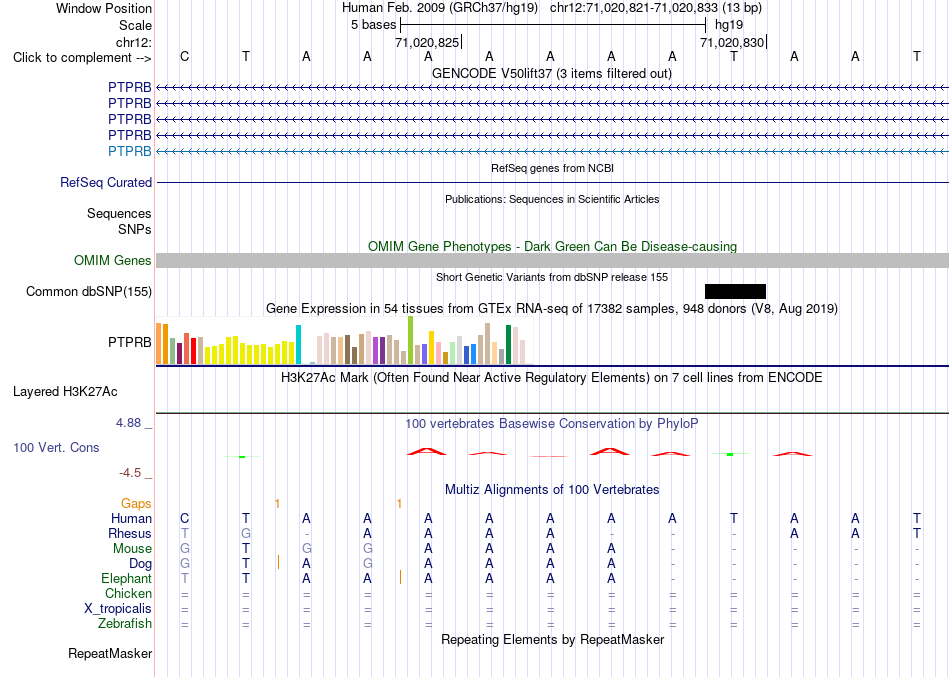Click 'Multiz Alignments of 100 Vertebrates' title
Image resolution: width=950 pixels, height=677 pixels.
point(552,489)
